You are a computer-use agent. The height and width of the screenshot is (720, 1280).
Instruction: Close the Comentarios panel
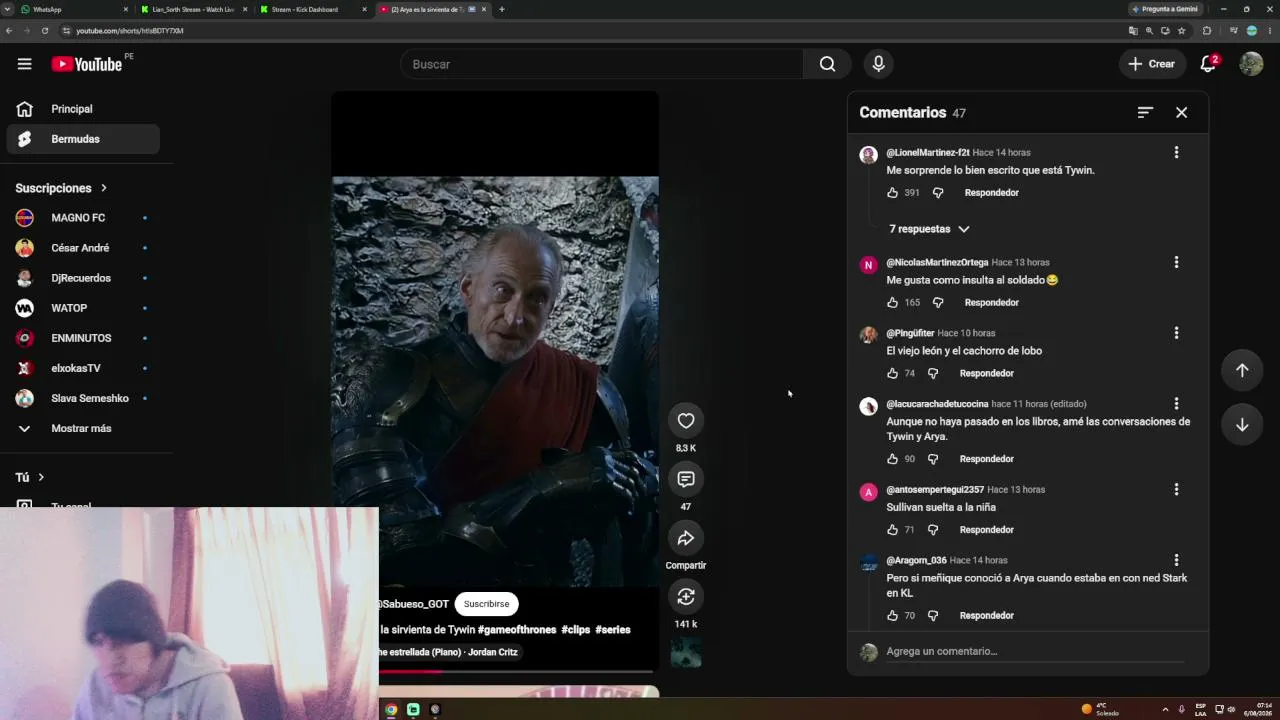click(x=1181, y=113)
